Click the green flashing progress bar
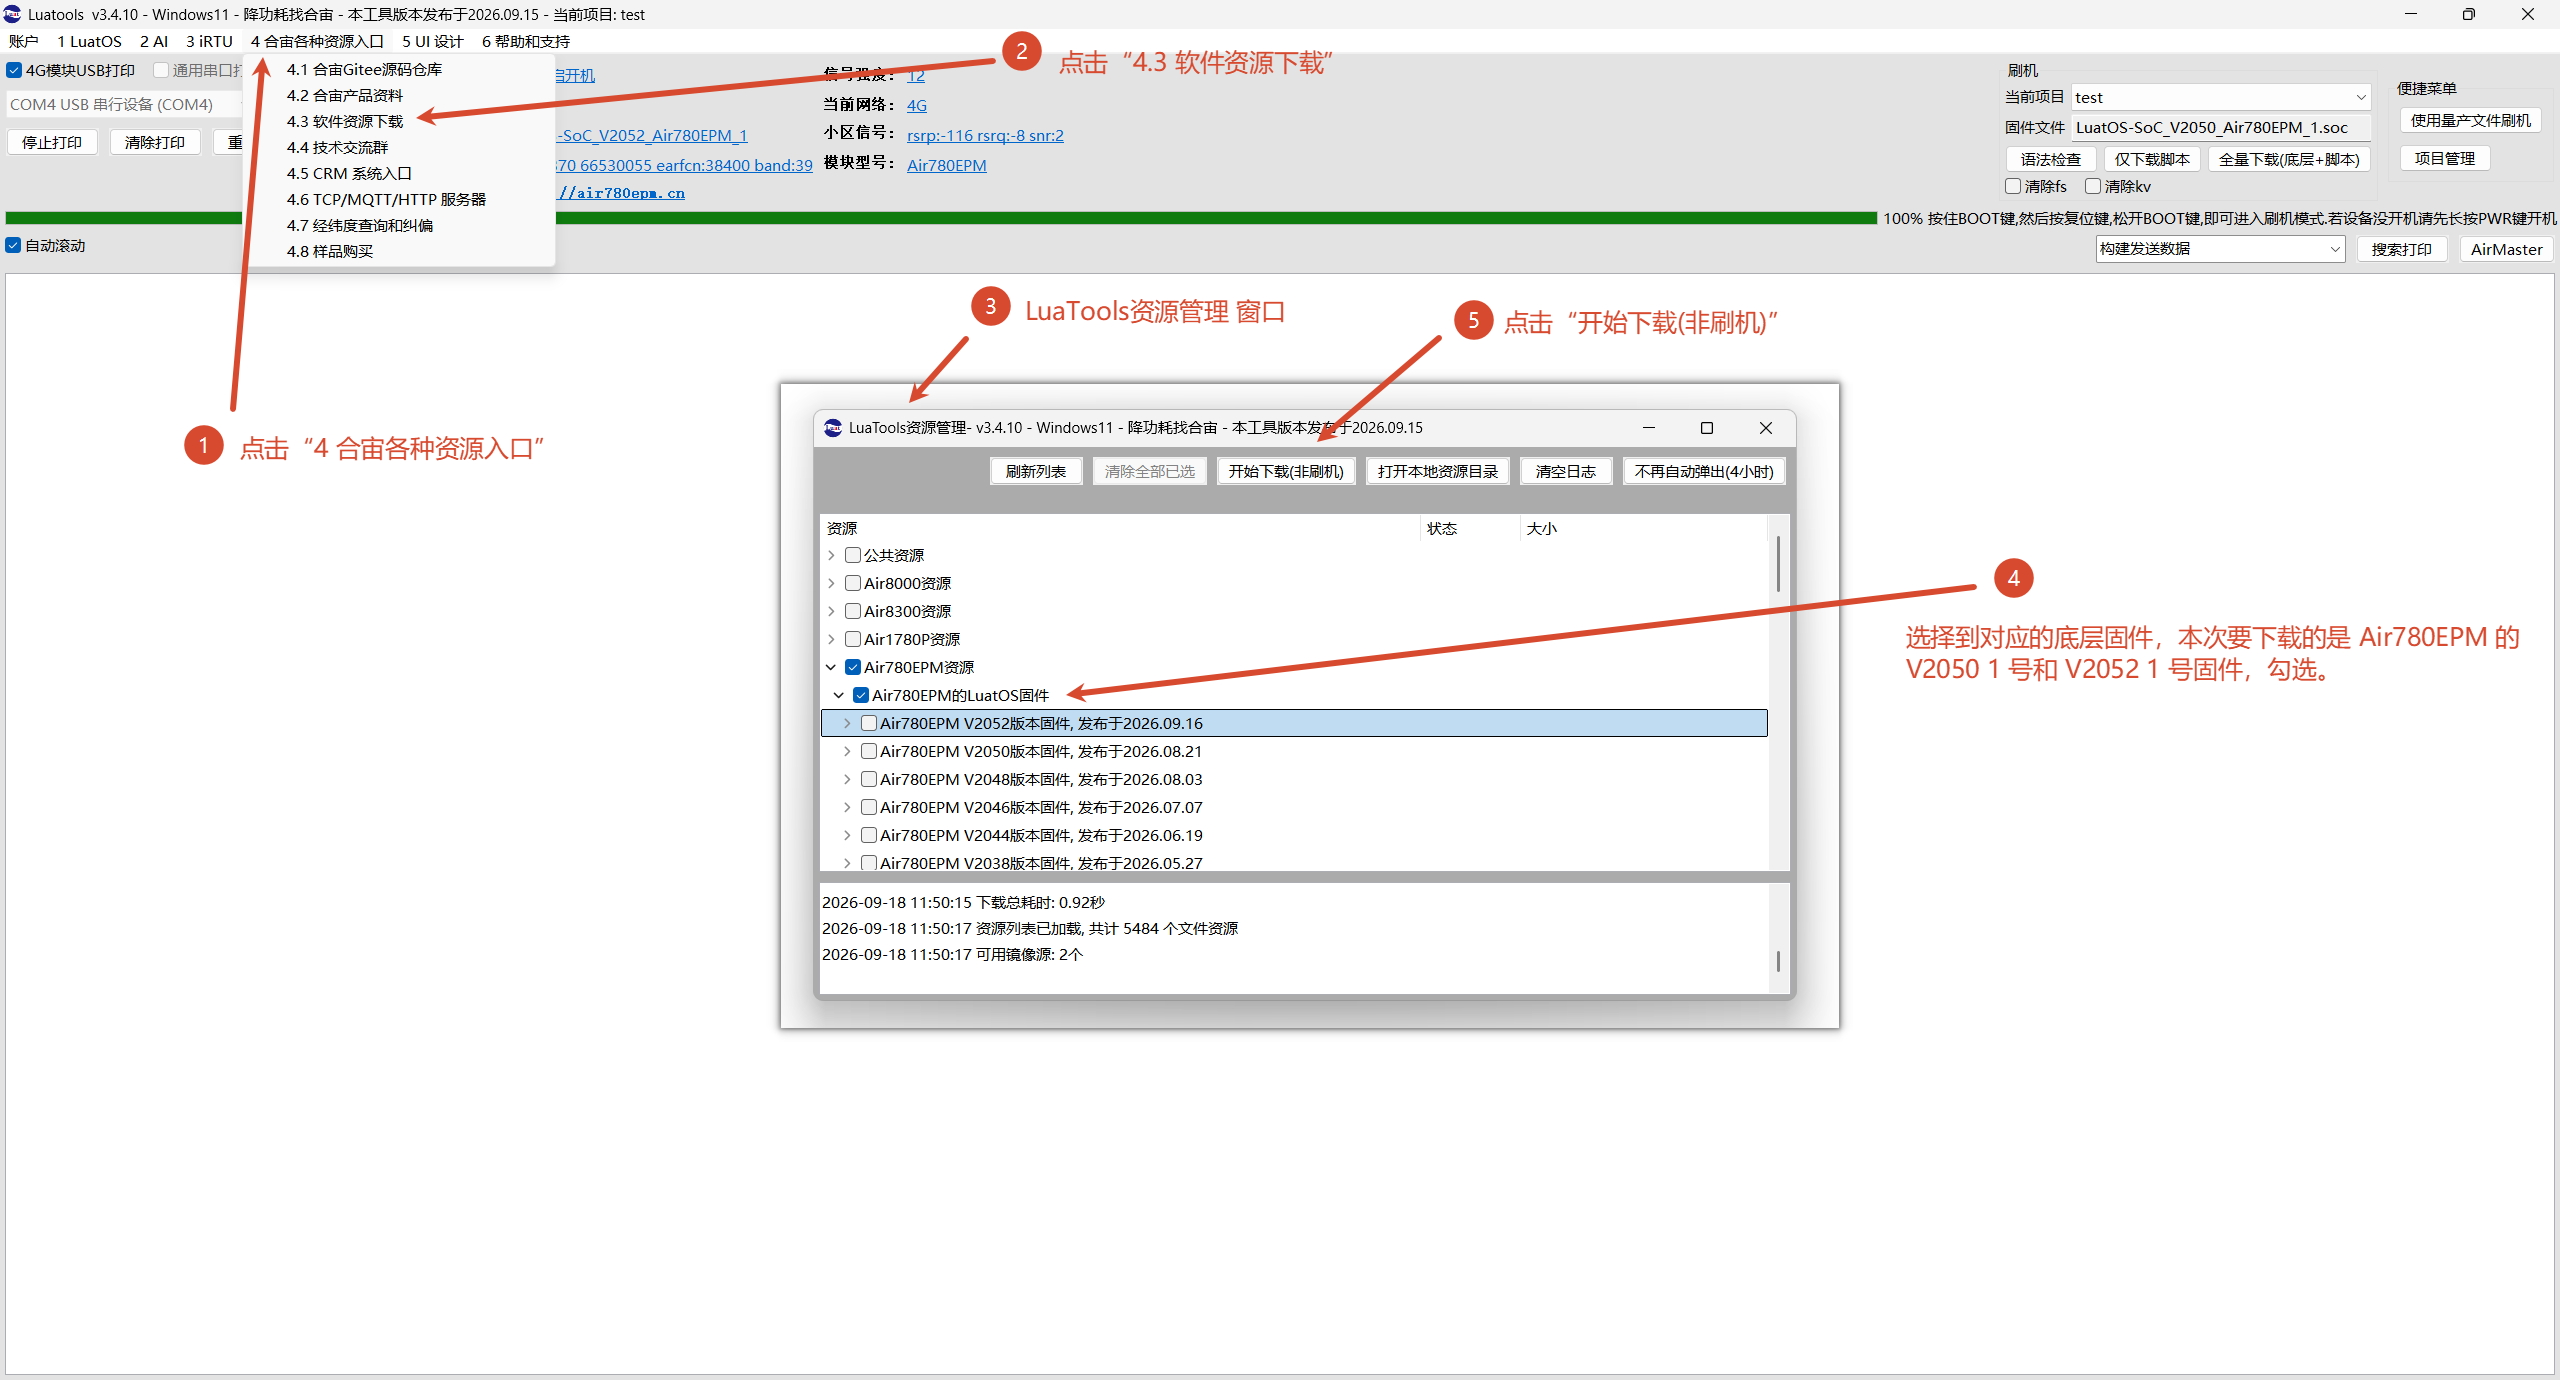 point(941,218)
